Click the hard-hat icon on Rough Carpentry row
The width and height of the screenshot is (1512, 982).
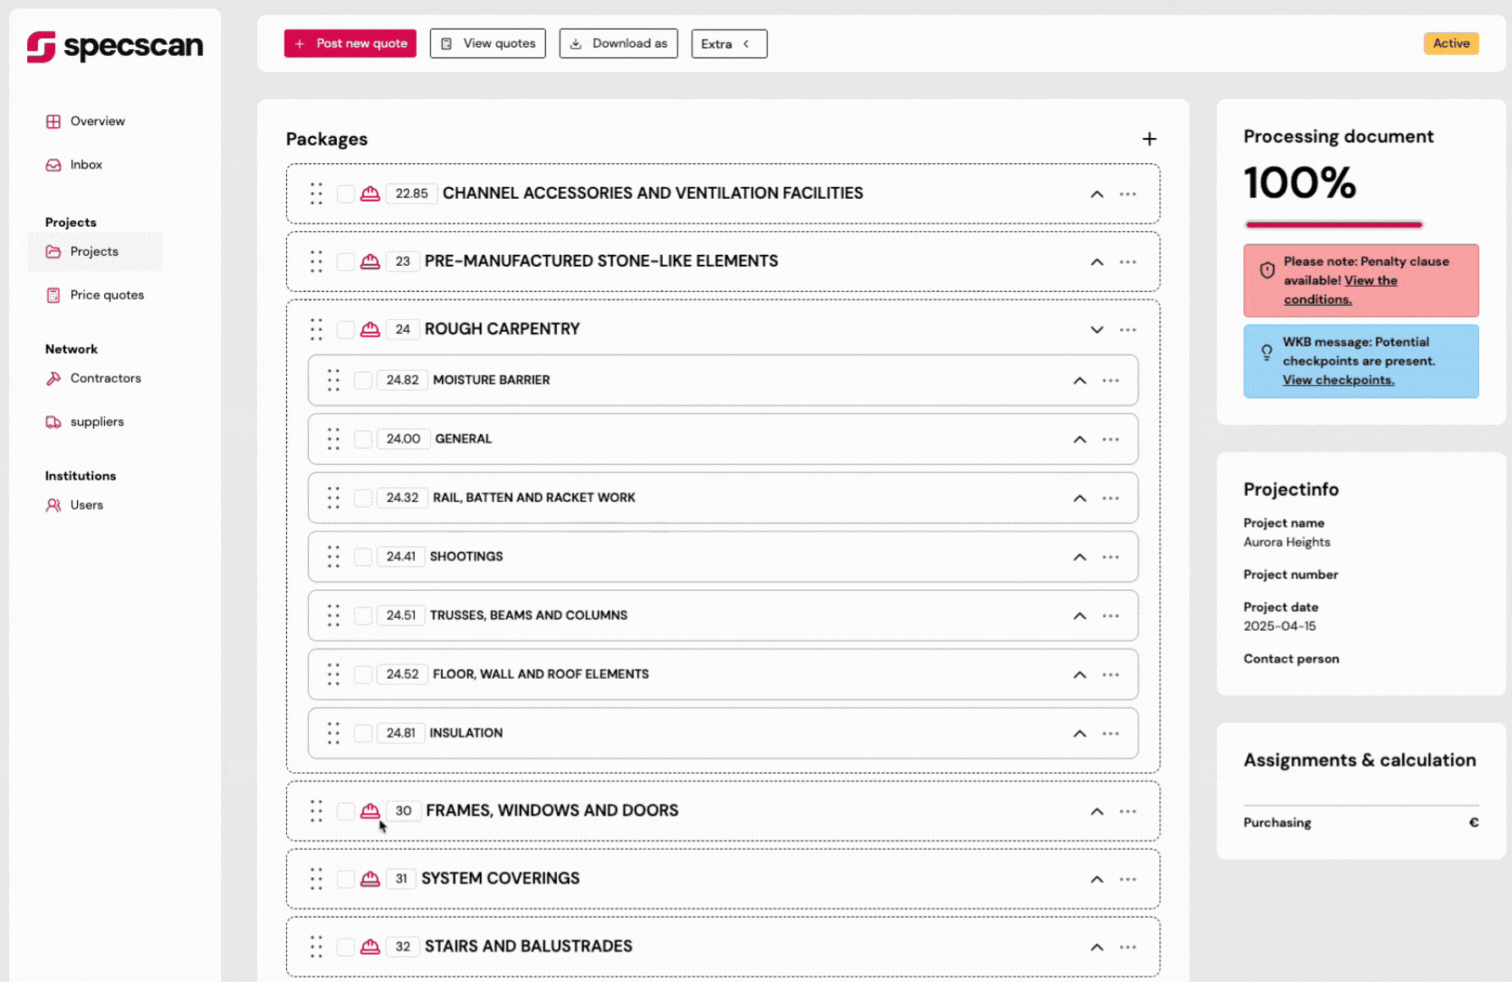click(370, 329)
